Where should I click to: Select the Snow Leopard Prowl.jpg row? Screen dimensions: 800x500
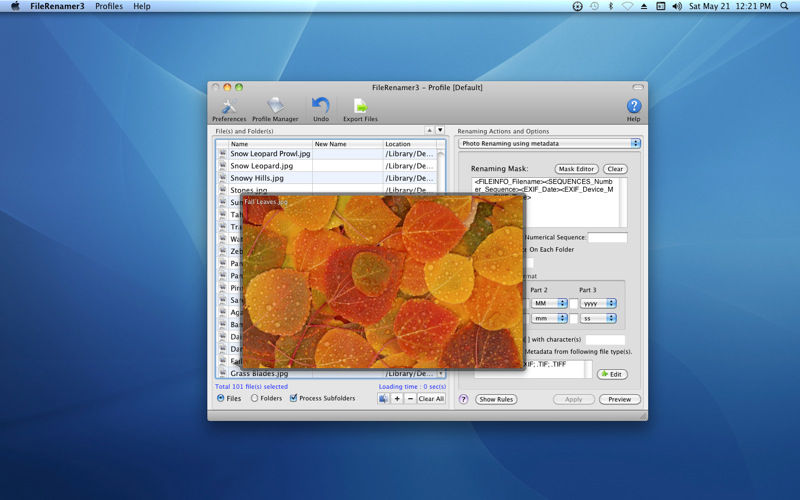[327, 154]
